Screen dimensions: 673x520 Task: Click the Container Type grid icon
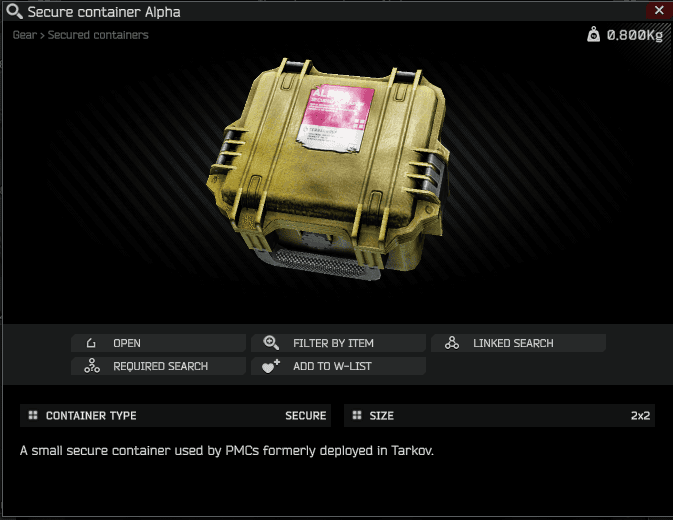pyautogui.click(x=33, y=415)
